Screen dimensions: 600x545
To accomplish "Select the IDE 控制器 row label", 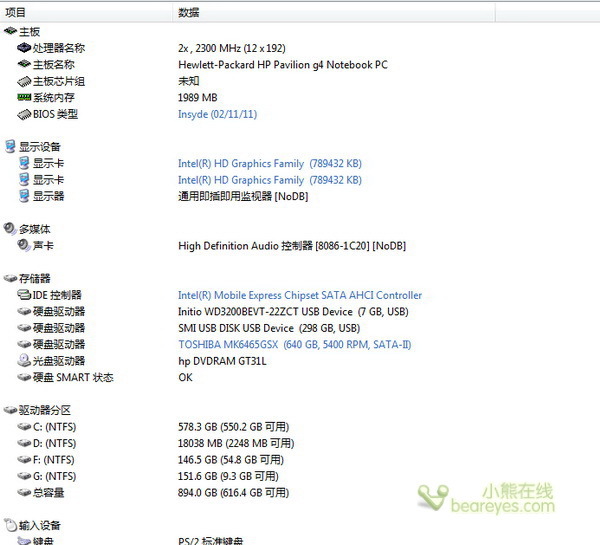I will [x=57, y=295].
